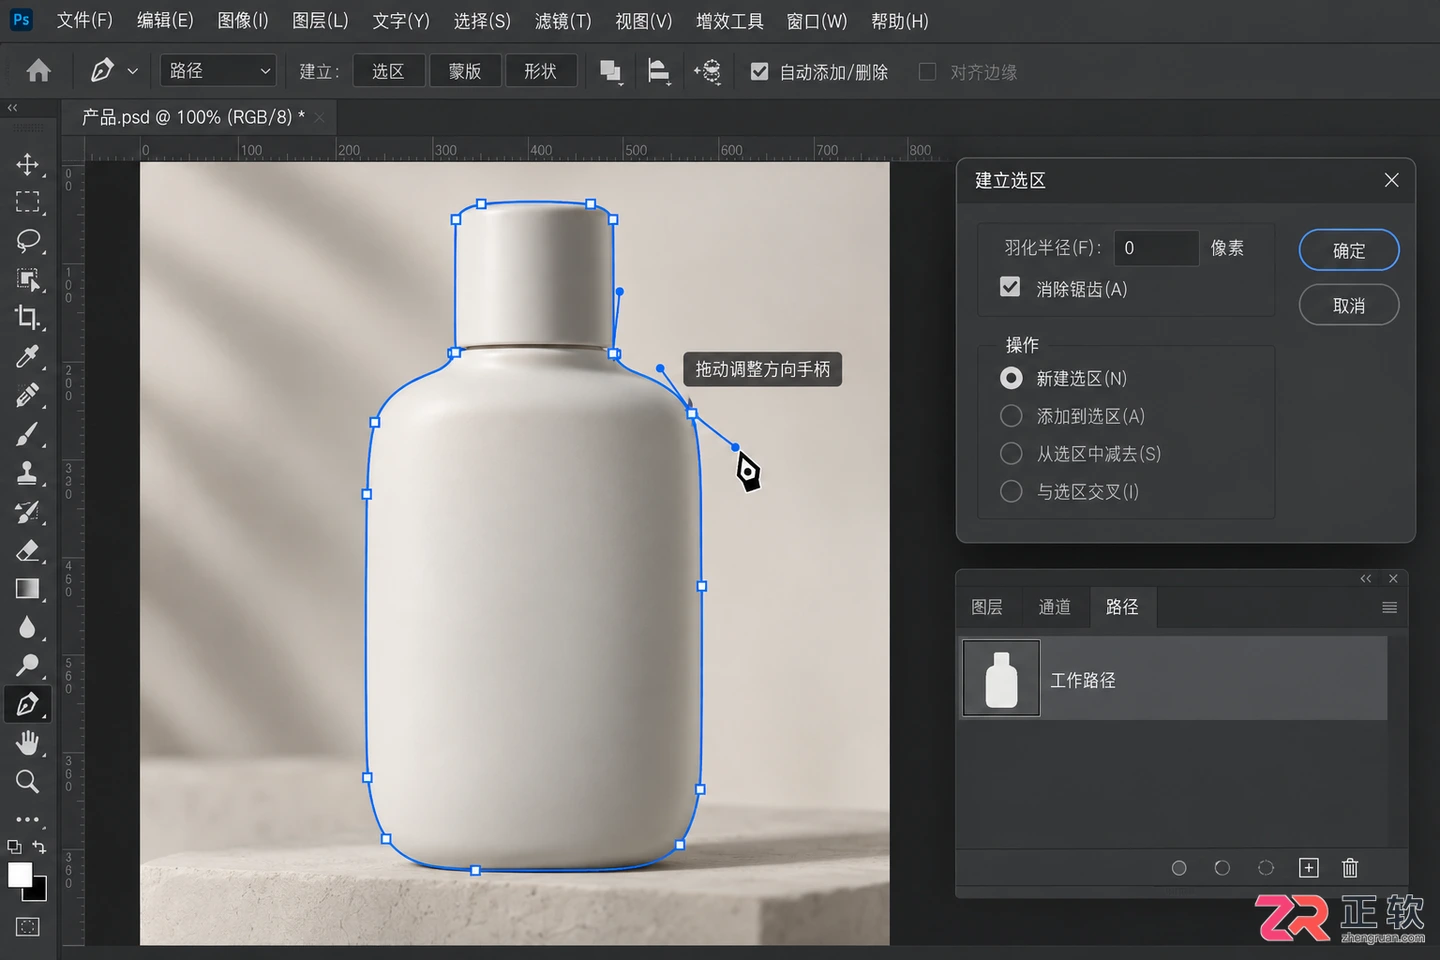Delete the current path
Viewport: 1440px width, 960px height.
point(1350,868)
